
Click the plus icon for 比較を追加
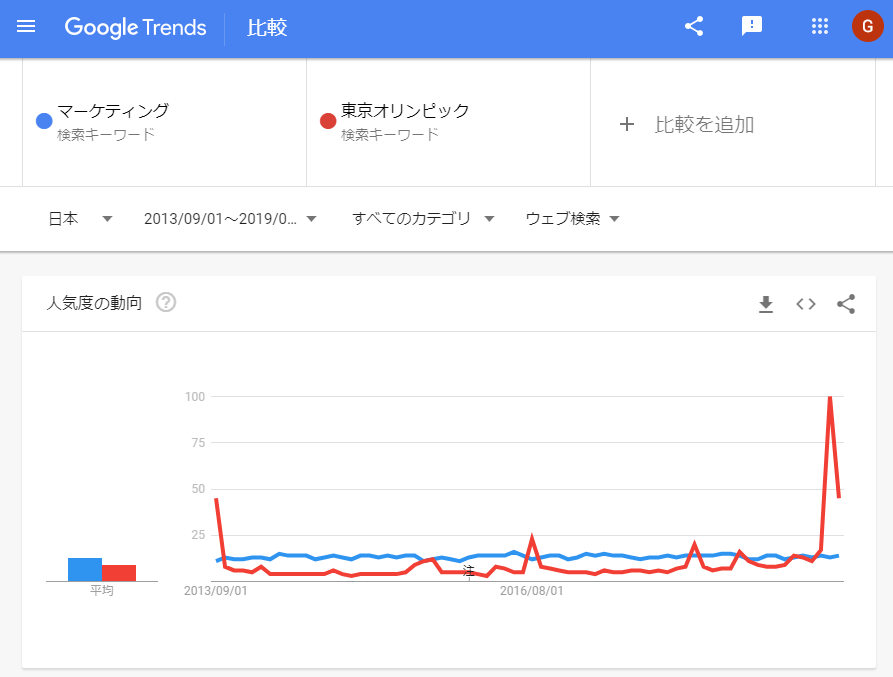[x=627, y=124]
